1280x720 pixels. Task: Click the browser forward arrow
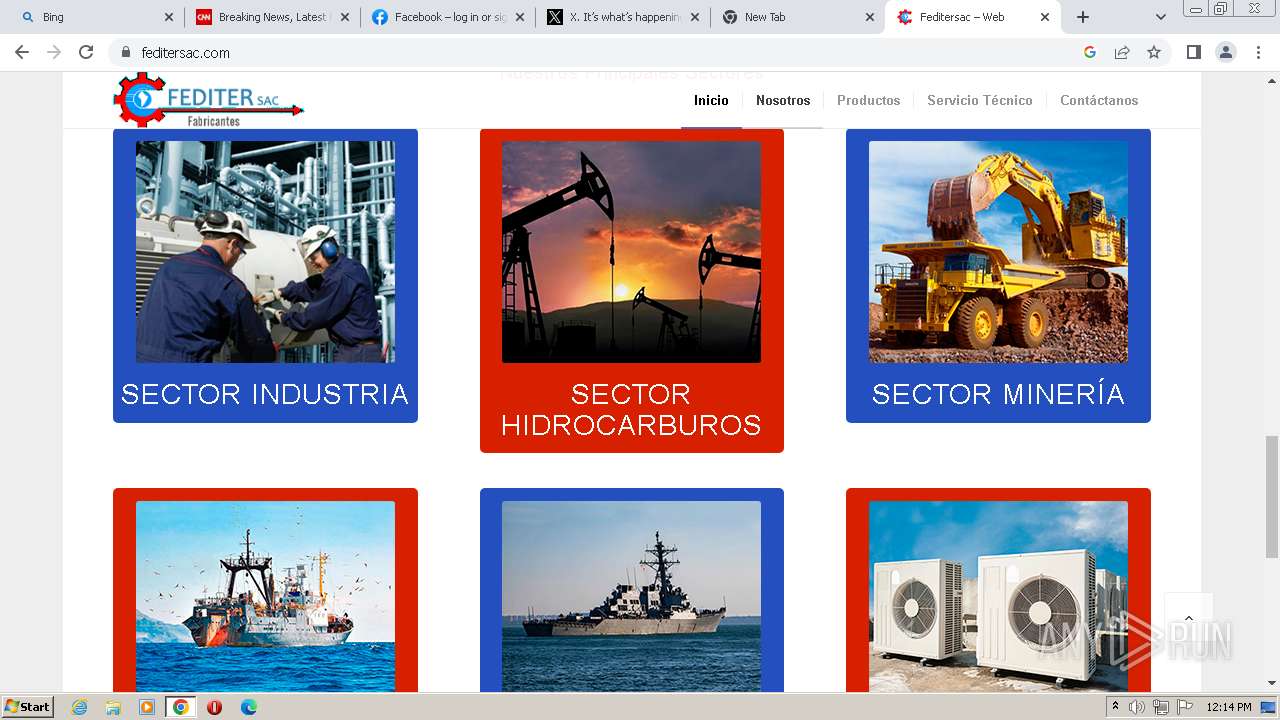pos(54,52)
